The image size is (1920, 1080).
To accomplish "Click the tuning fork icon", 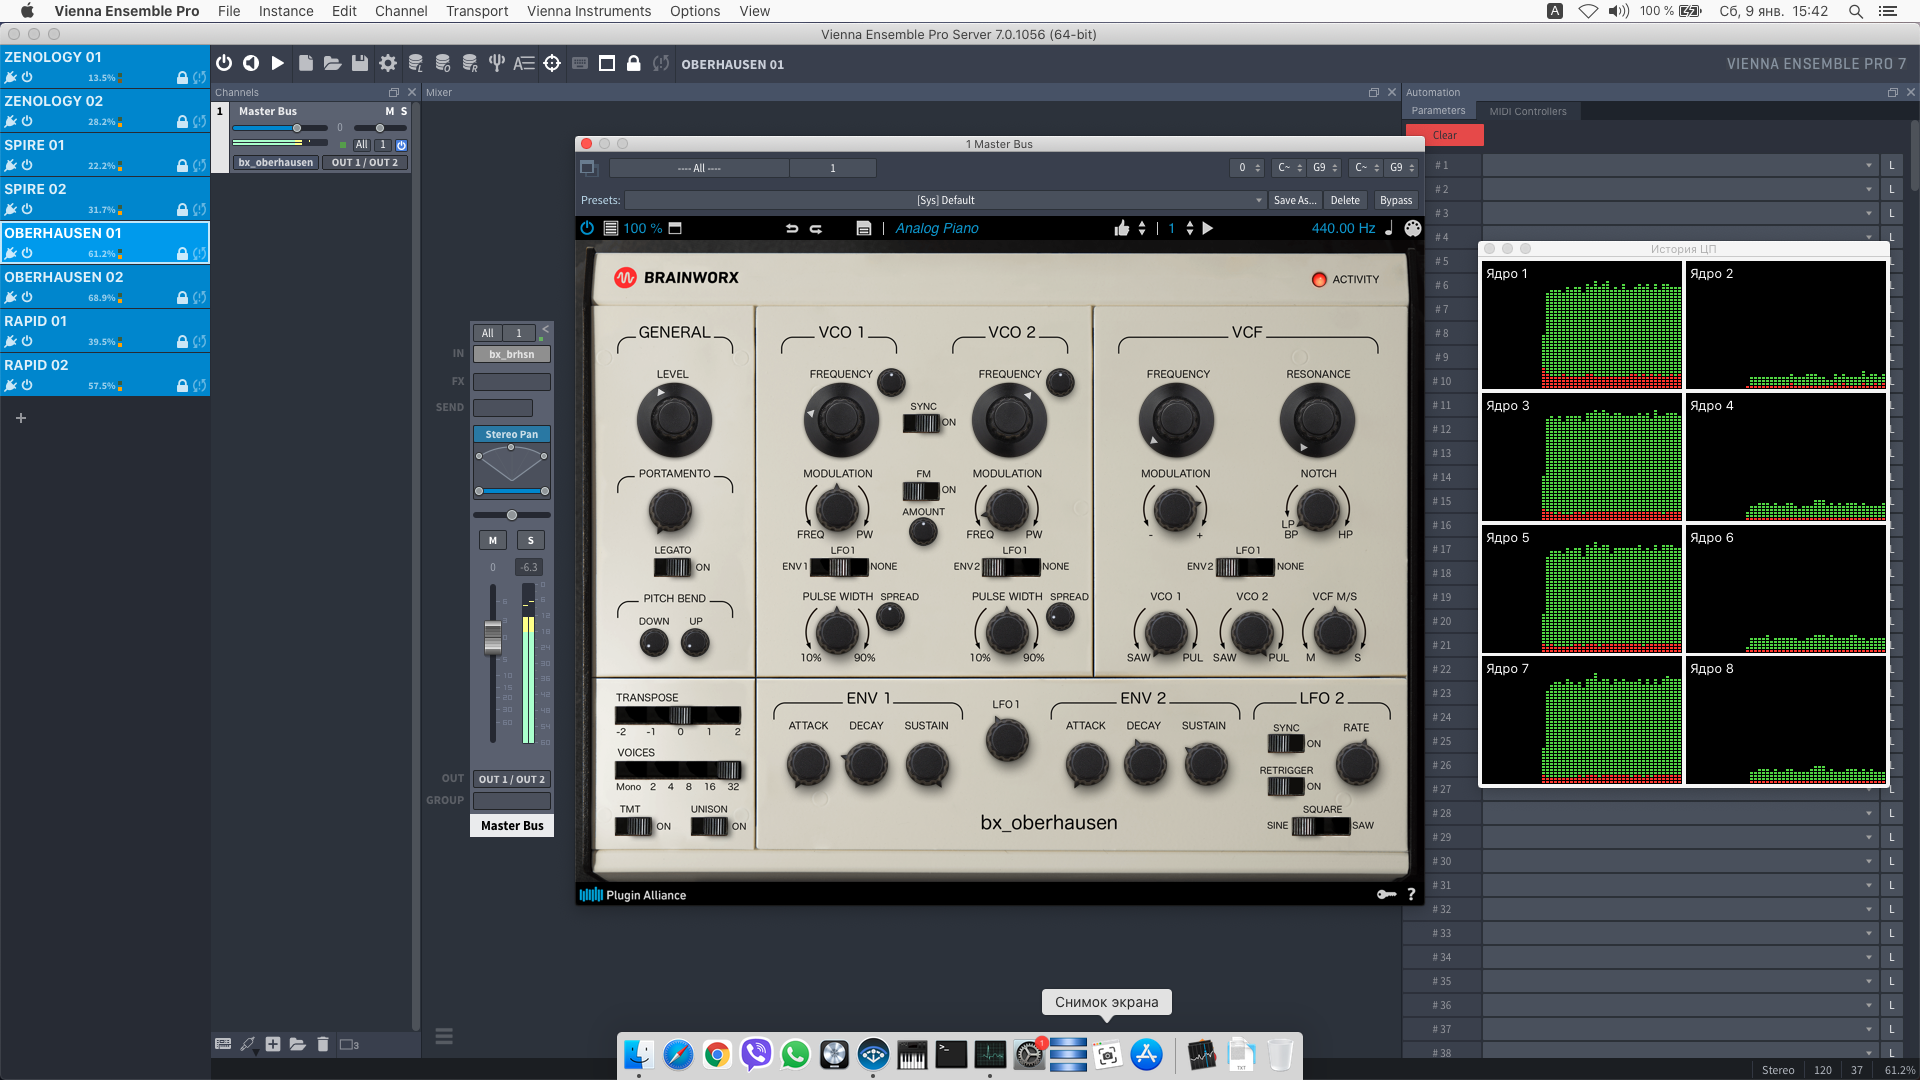I will 496,63.
